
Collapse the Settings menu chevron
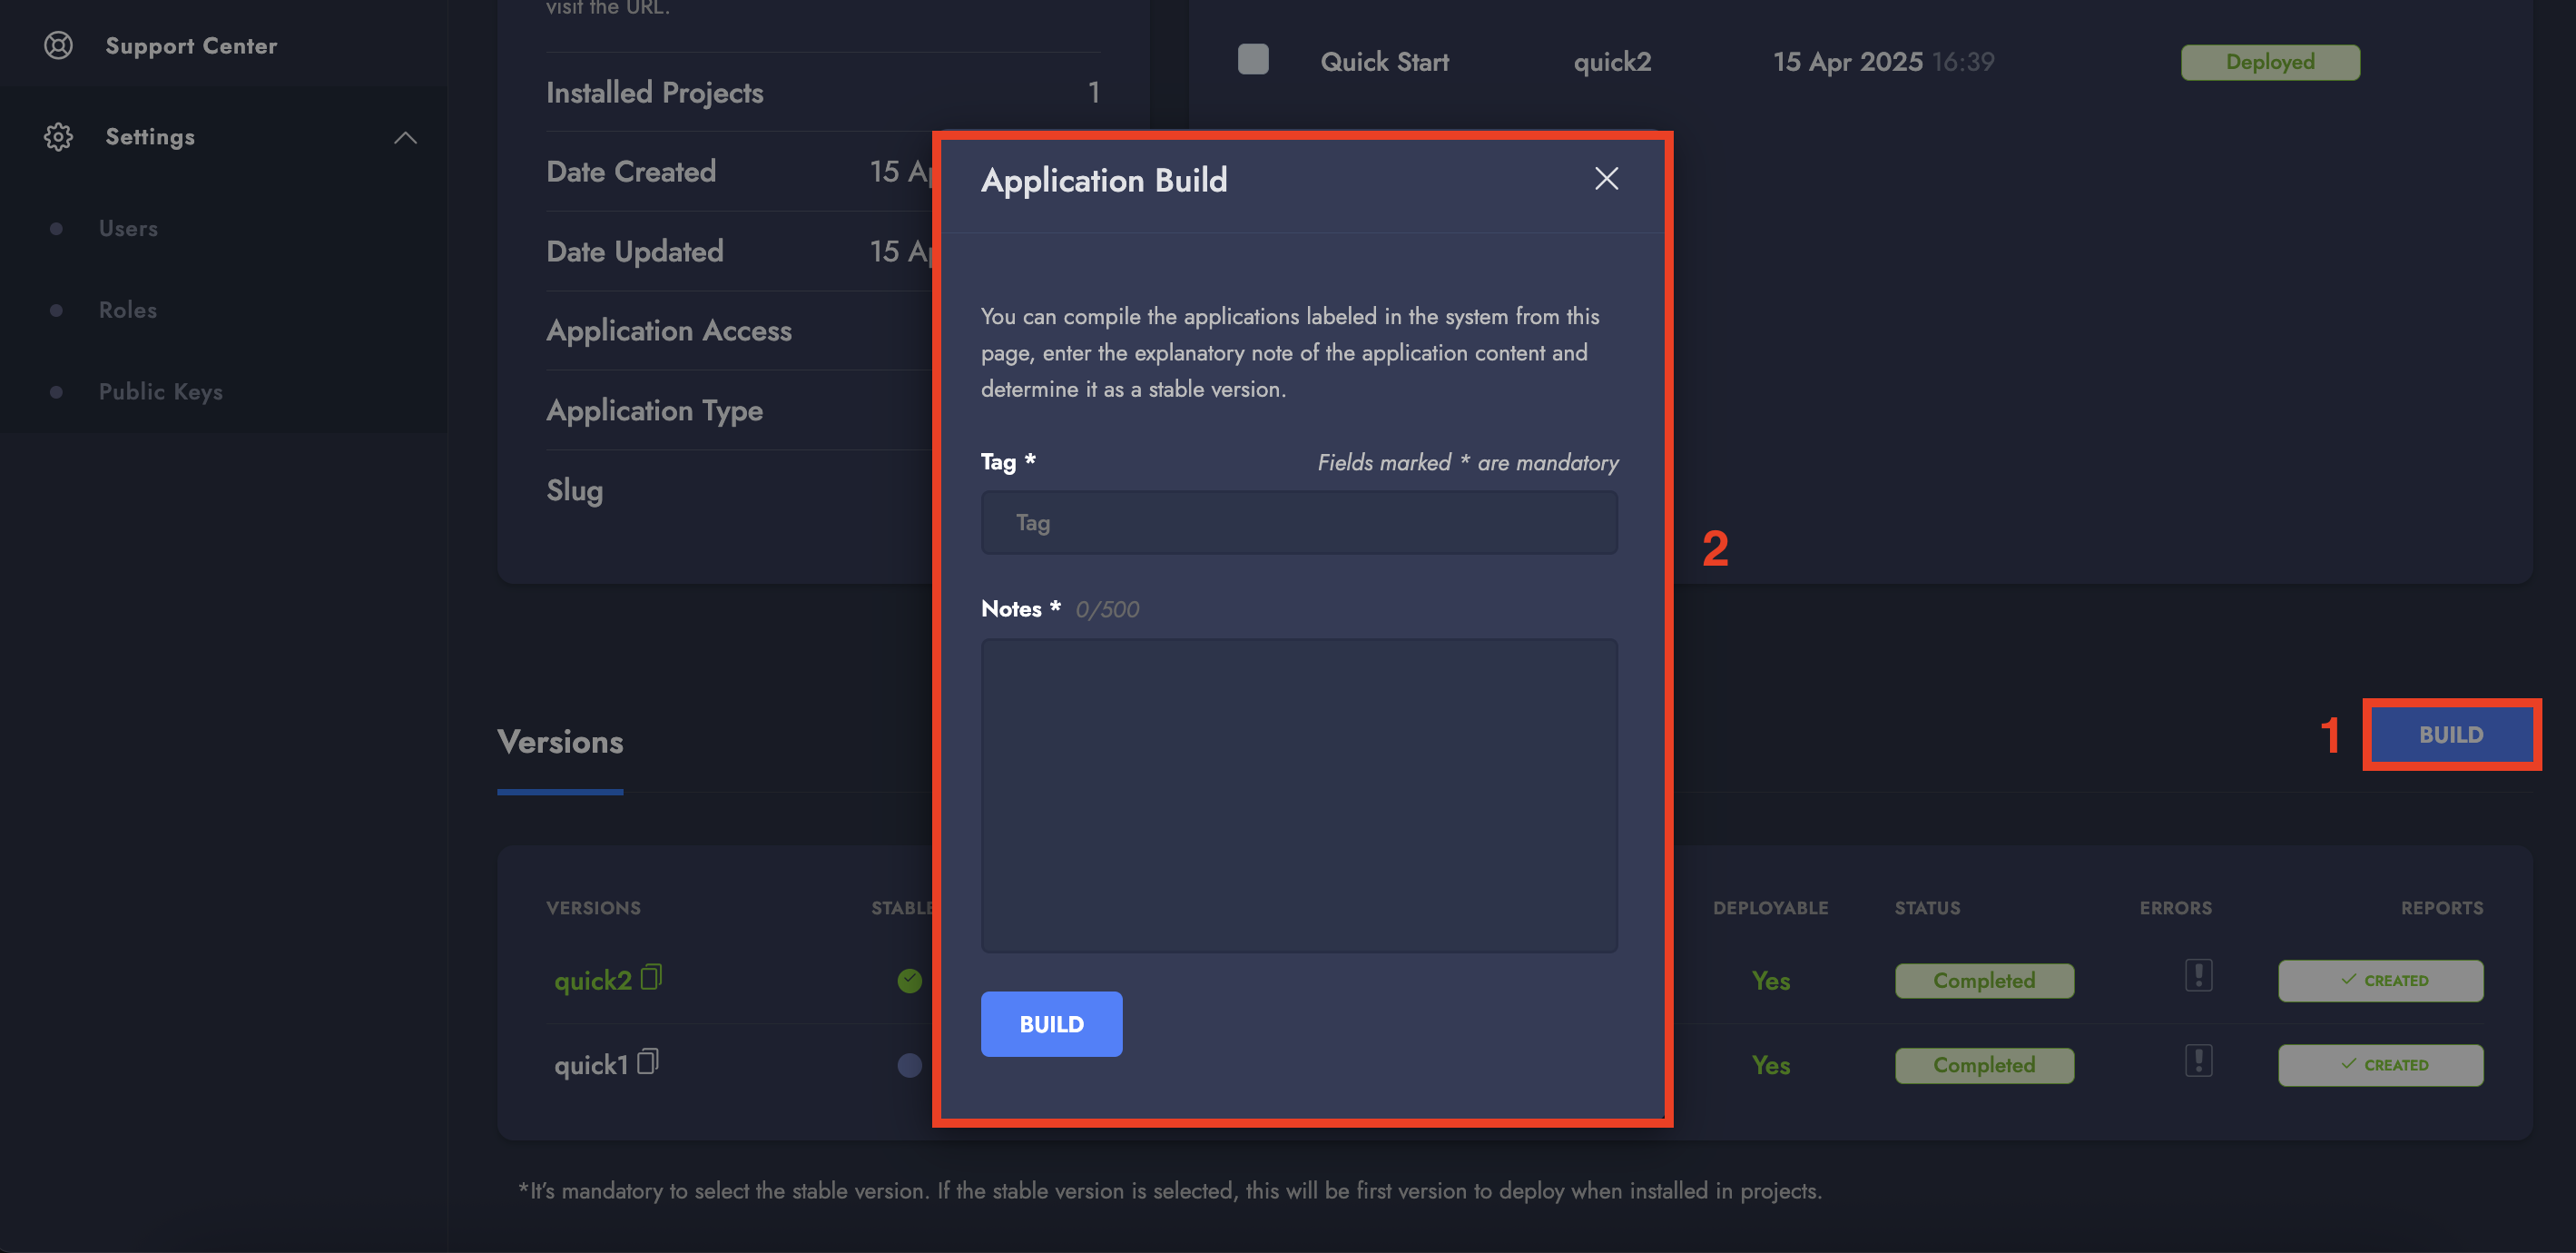(405, 138)
